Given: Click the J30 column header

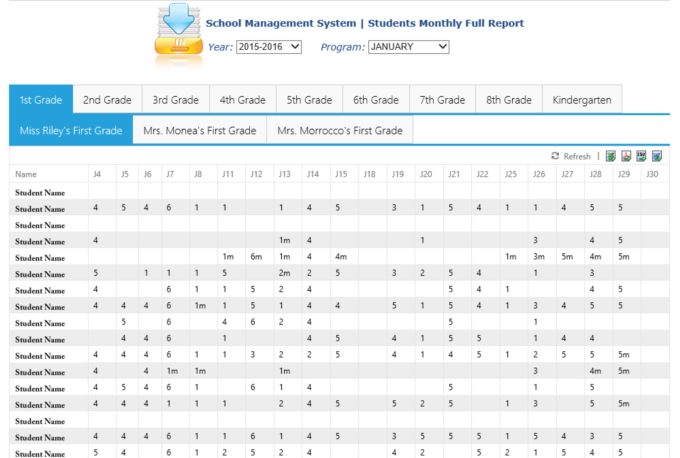Looking at the screenshot, I should coord(652,174).
